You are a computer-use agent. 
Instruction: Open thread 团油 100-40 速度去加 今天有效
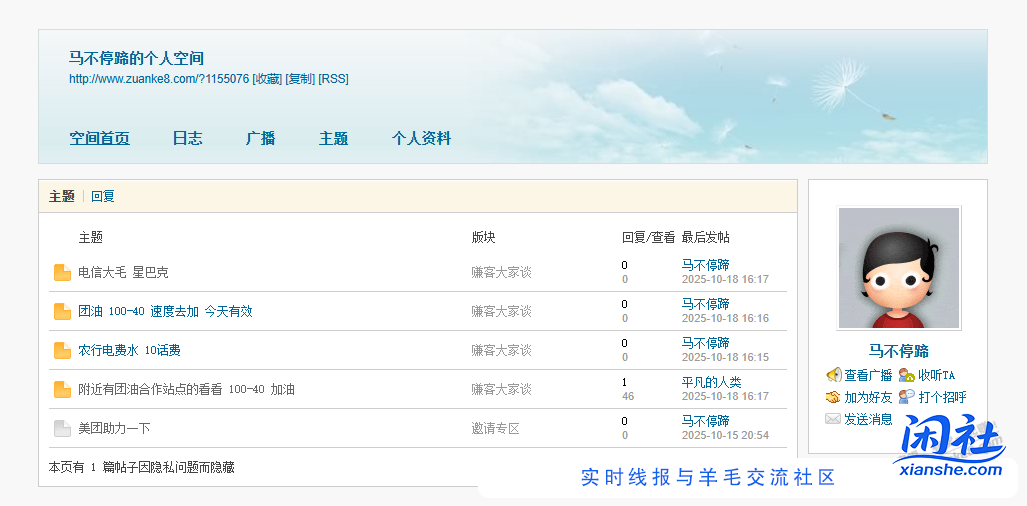(x=165, y=312)
